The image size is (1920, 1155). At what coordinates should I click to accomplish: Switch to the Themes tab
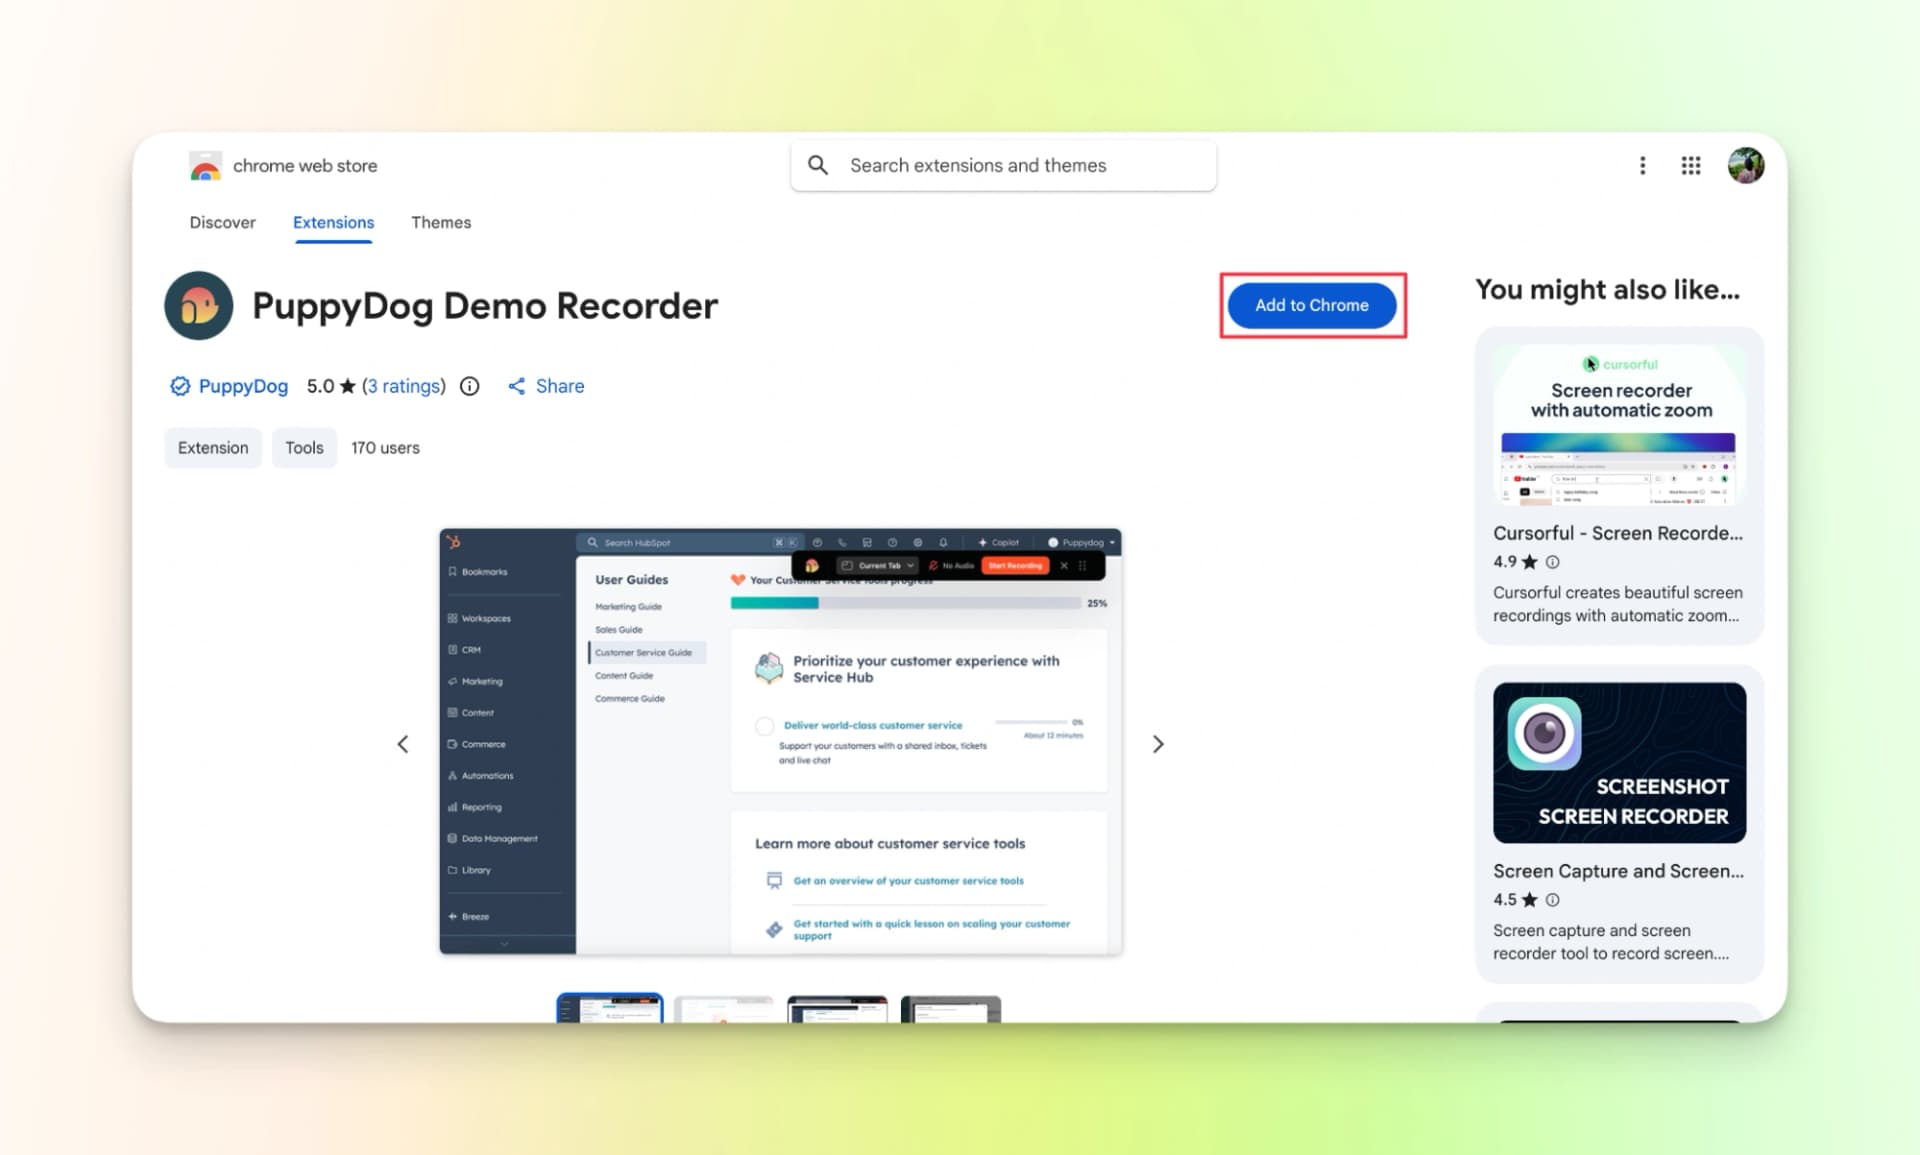point(441,222)
